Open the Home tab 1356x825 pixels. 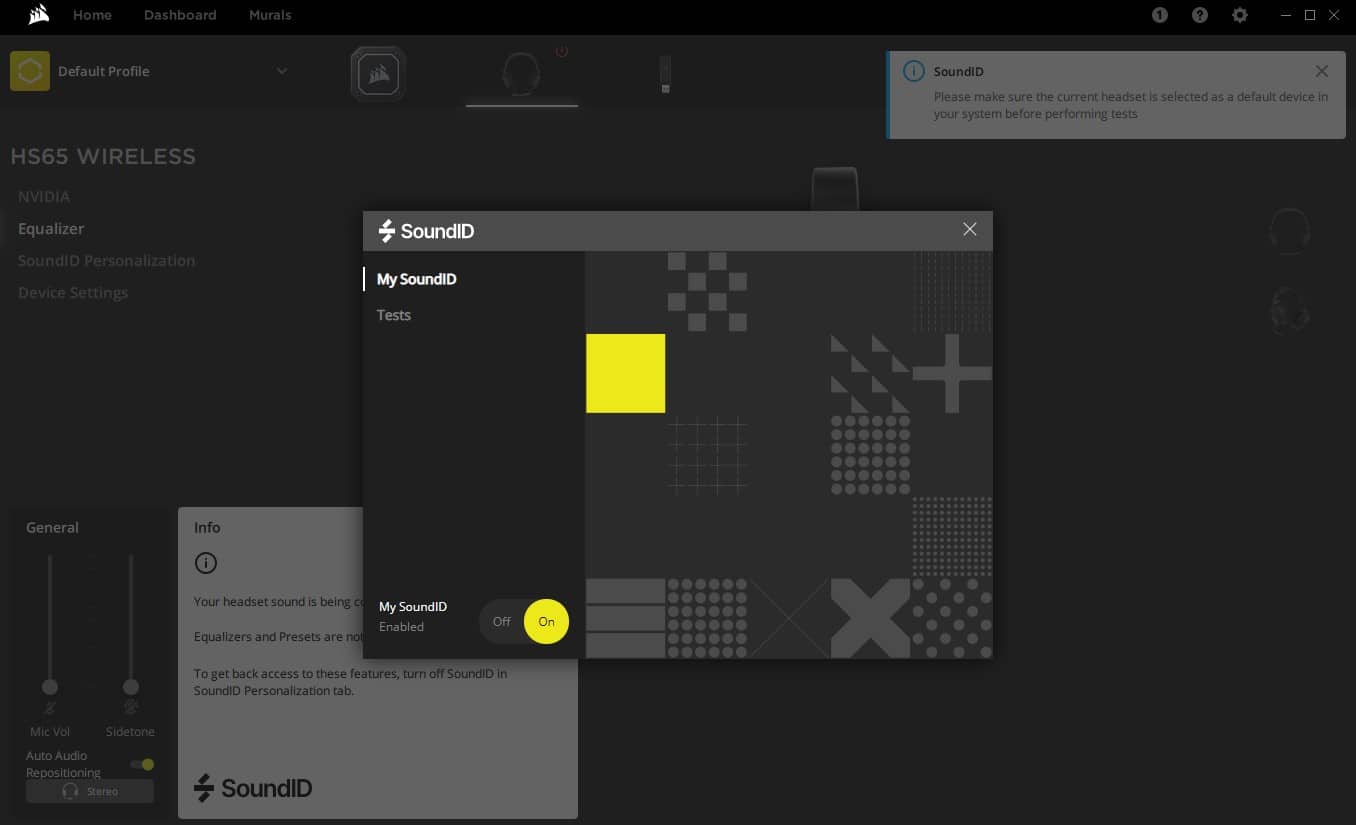click(92, 15)
